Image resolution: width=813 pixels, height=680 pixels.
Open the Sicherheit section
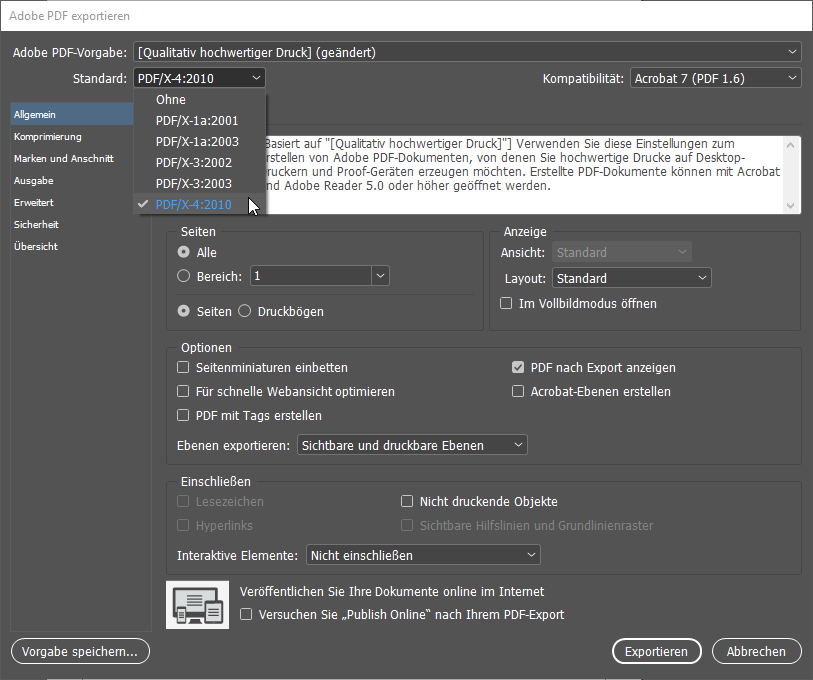pyautogui.click(x=36, y=225)
